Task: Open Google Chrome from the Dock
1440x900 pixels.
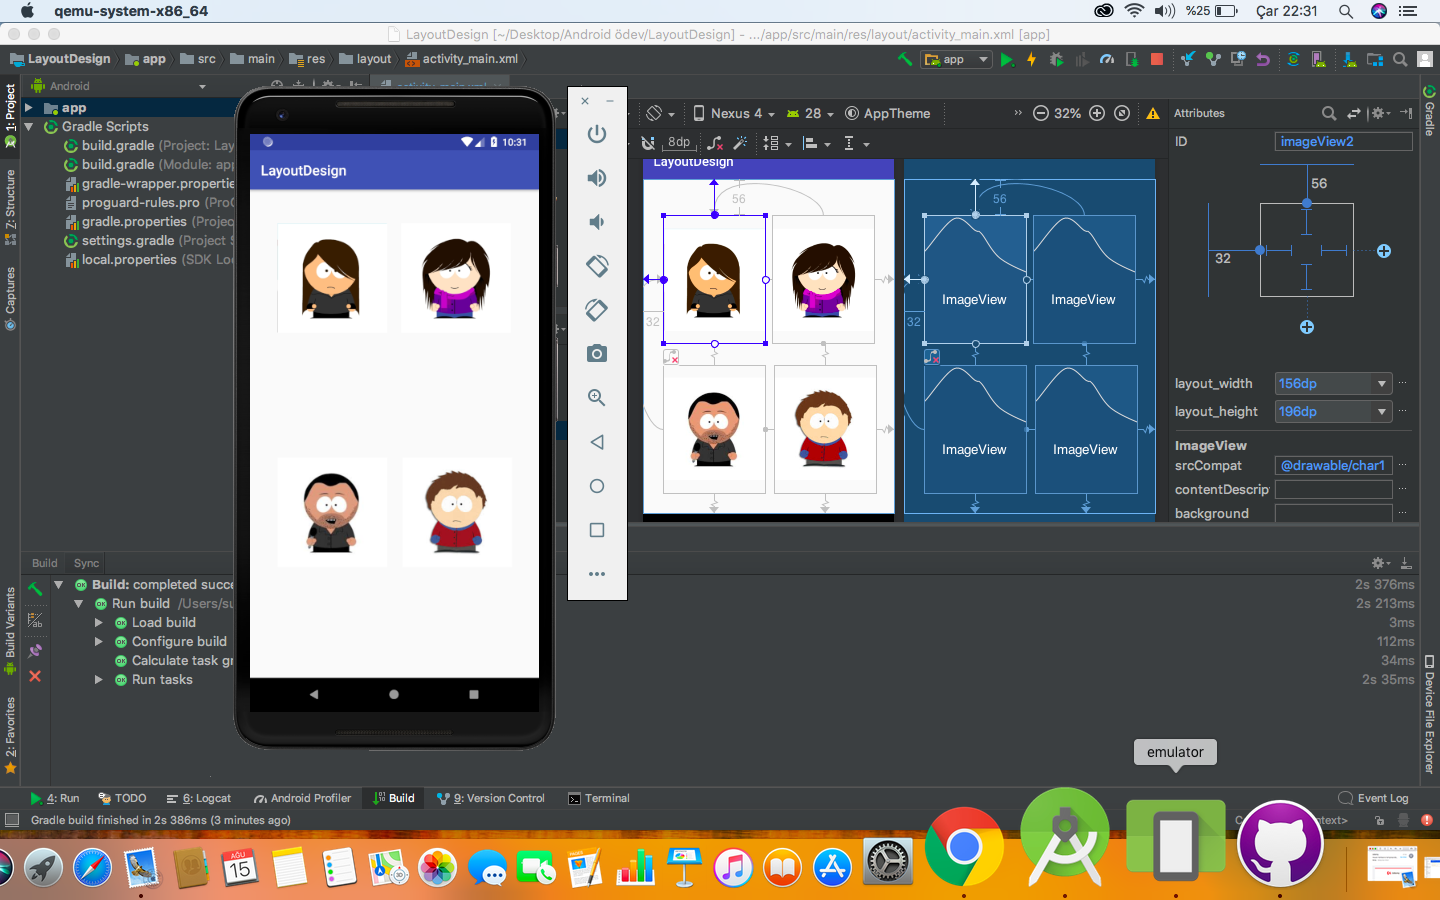Action: [x=964, y=846]
